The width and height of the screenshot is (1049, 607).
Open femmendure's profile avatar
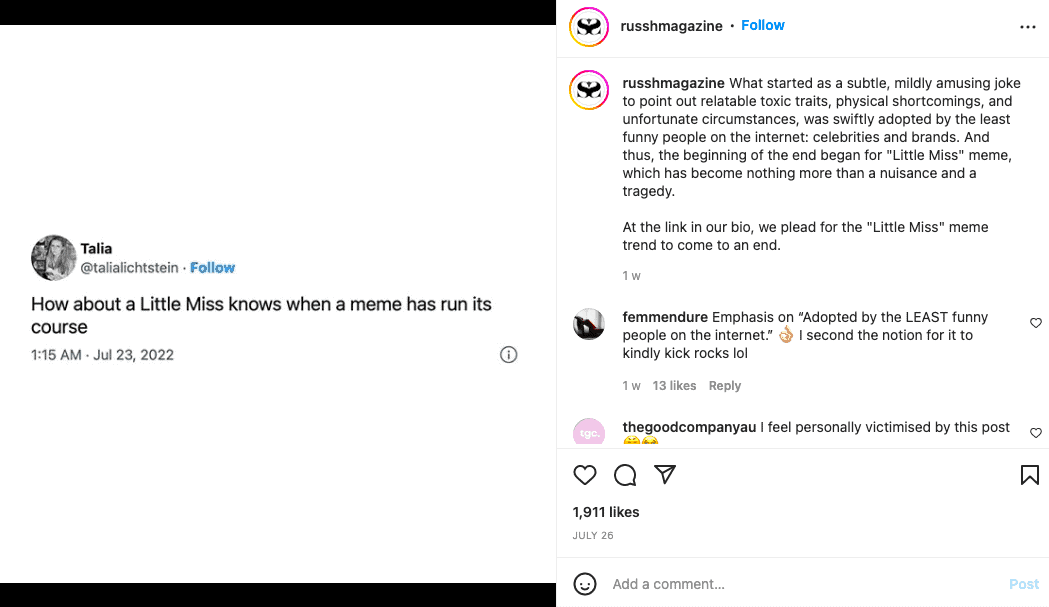[589, 324]
